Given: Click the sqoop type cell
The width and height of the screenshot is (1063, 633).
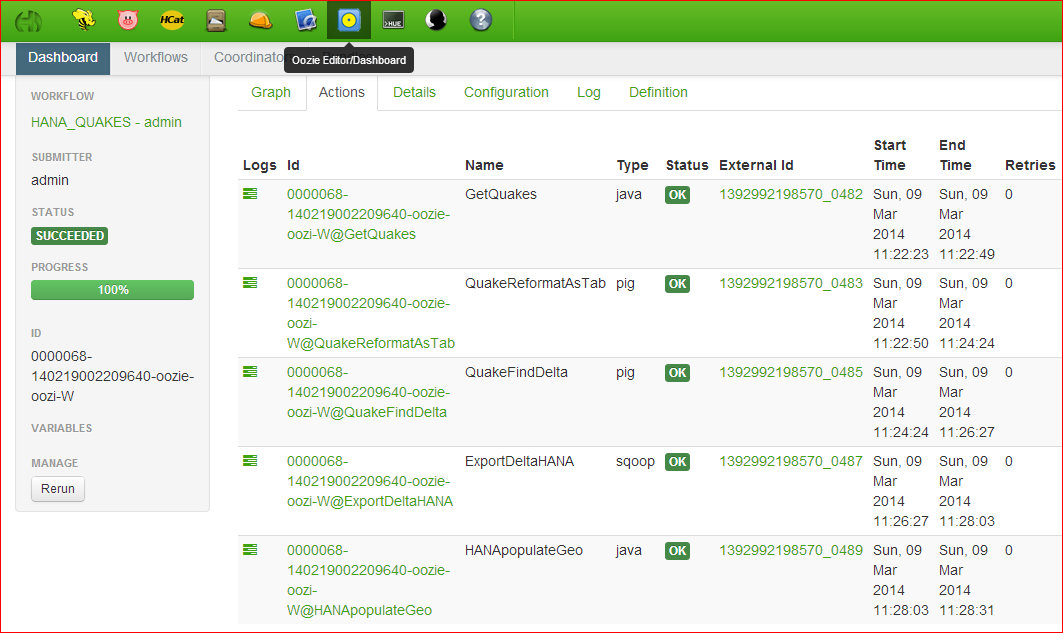Looking at the screenshot, I should pyautogui.click(x=635, y=461).
